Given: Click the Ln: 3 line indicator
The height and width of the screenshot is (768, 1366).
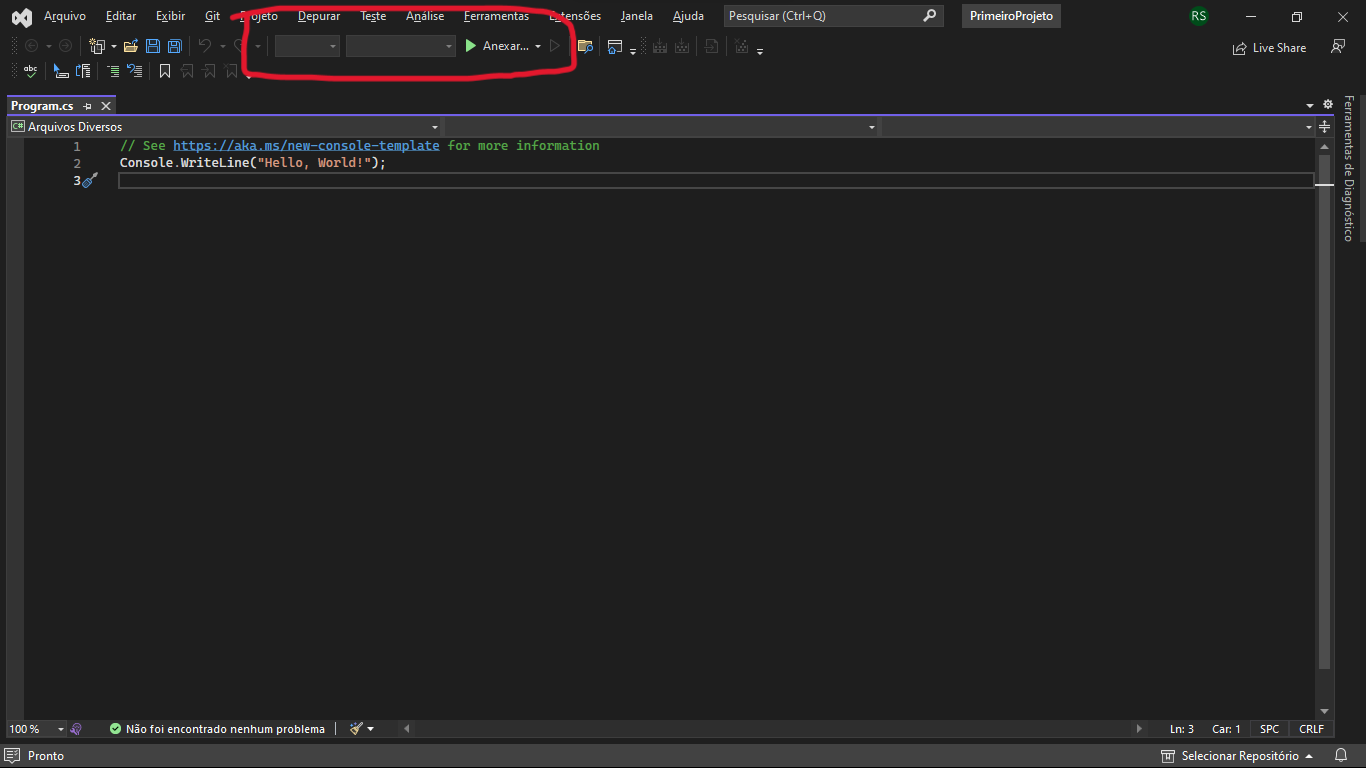Looking at the screenshot, I should [x=1182, y=729].
